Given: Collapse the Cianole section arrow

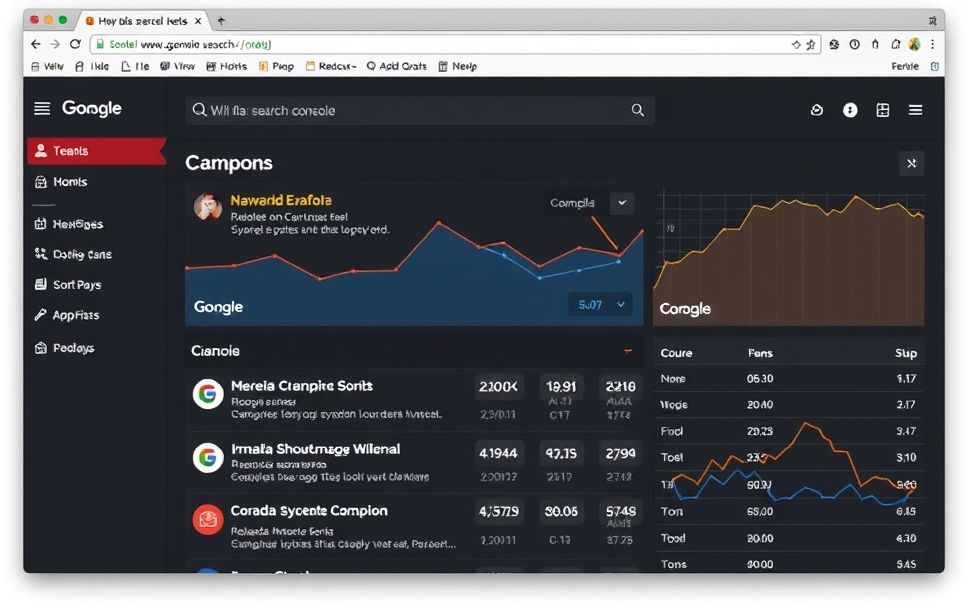Looking at the screenshot, I should point(628,351).
